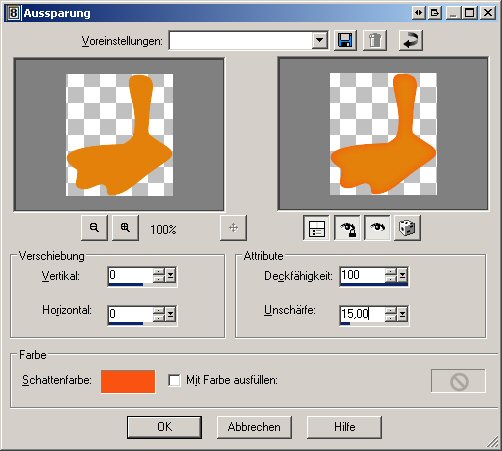This screenshot has height=451, width=502.
Task: Confirm with the OK button
Action: [164, 427]
